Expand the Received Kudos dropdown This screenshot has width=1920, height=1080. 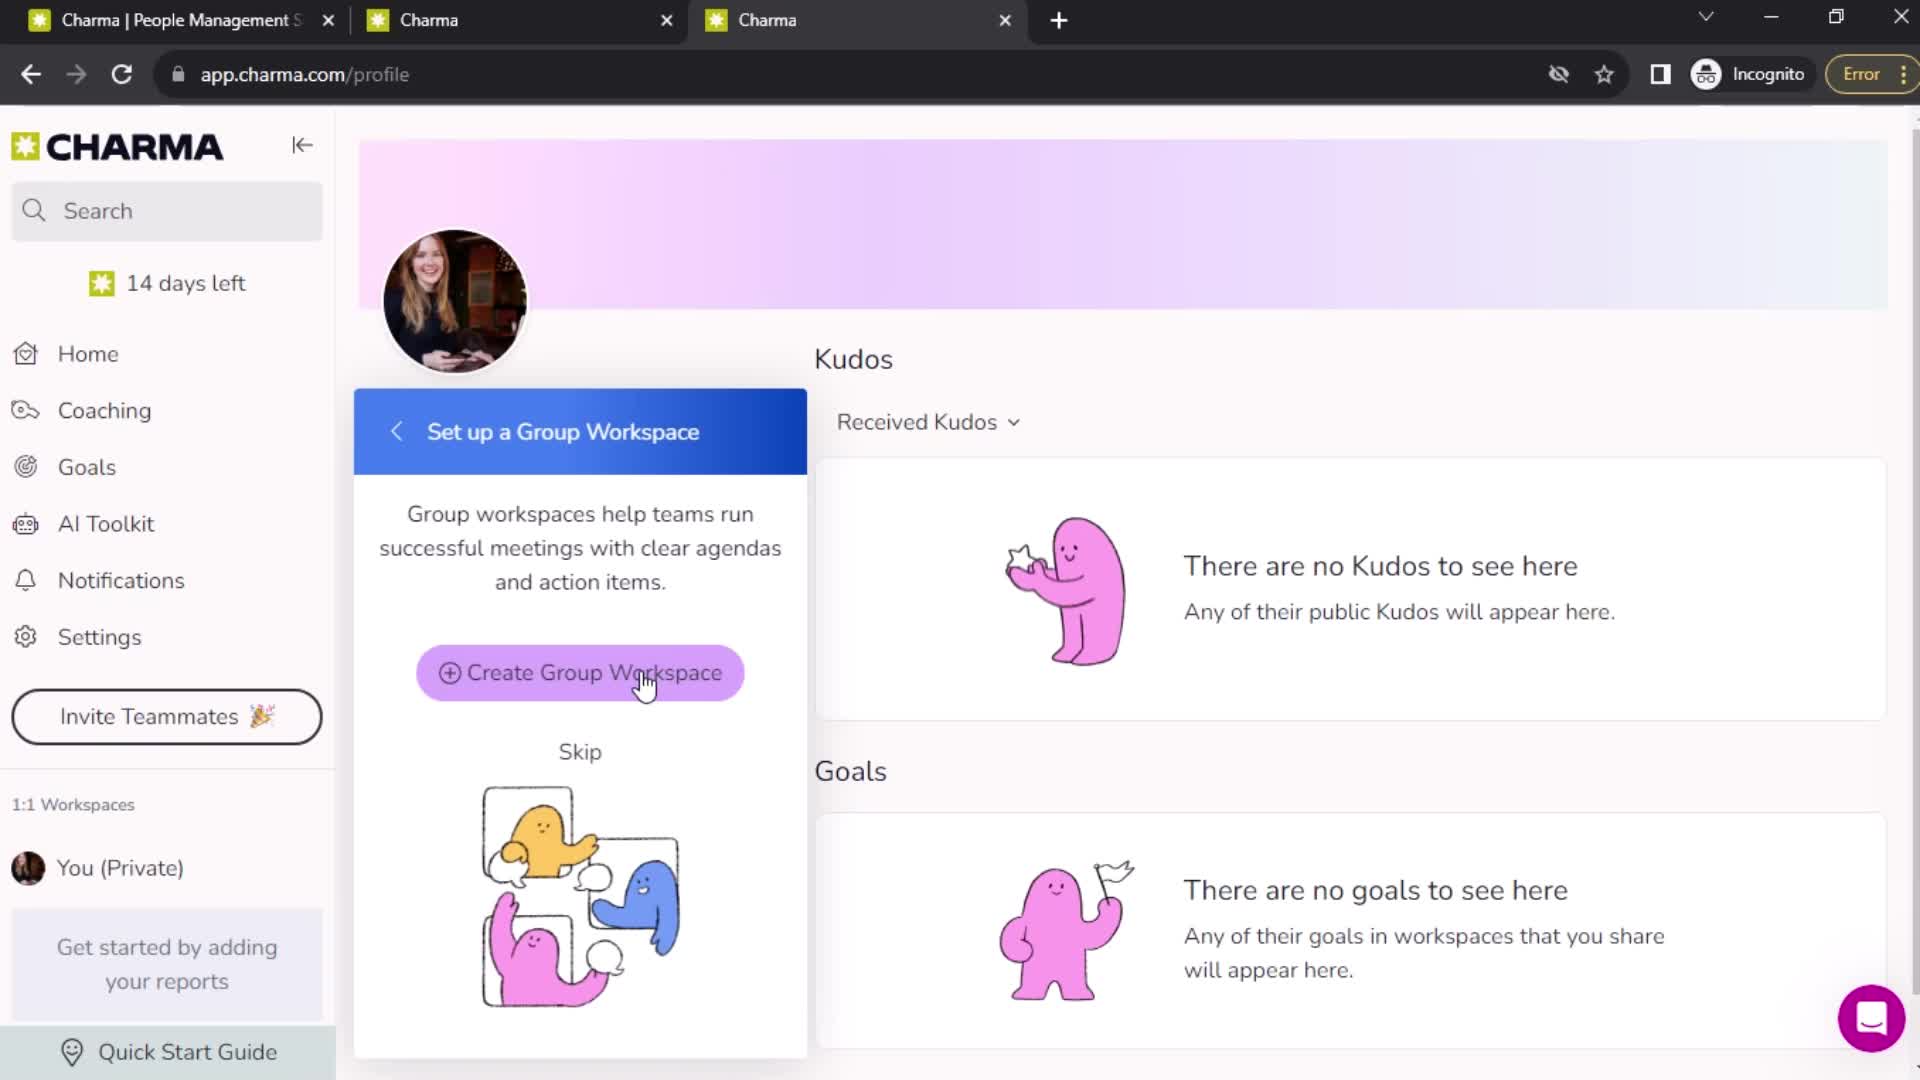[x=928, y=422]
